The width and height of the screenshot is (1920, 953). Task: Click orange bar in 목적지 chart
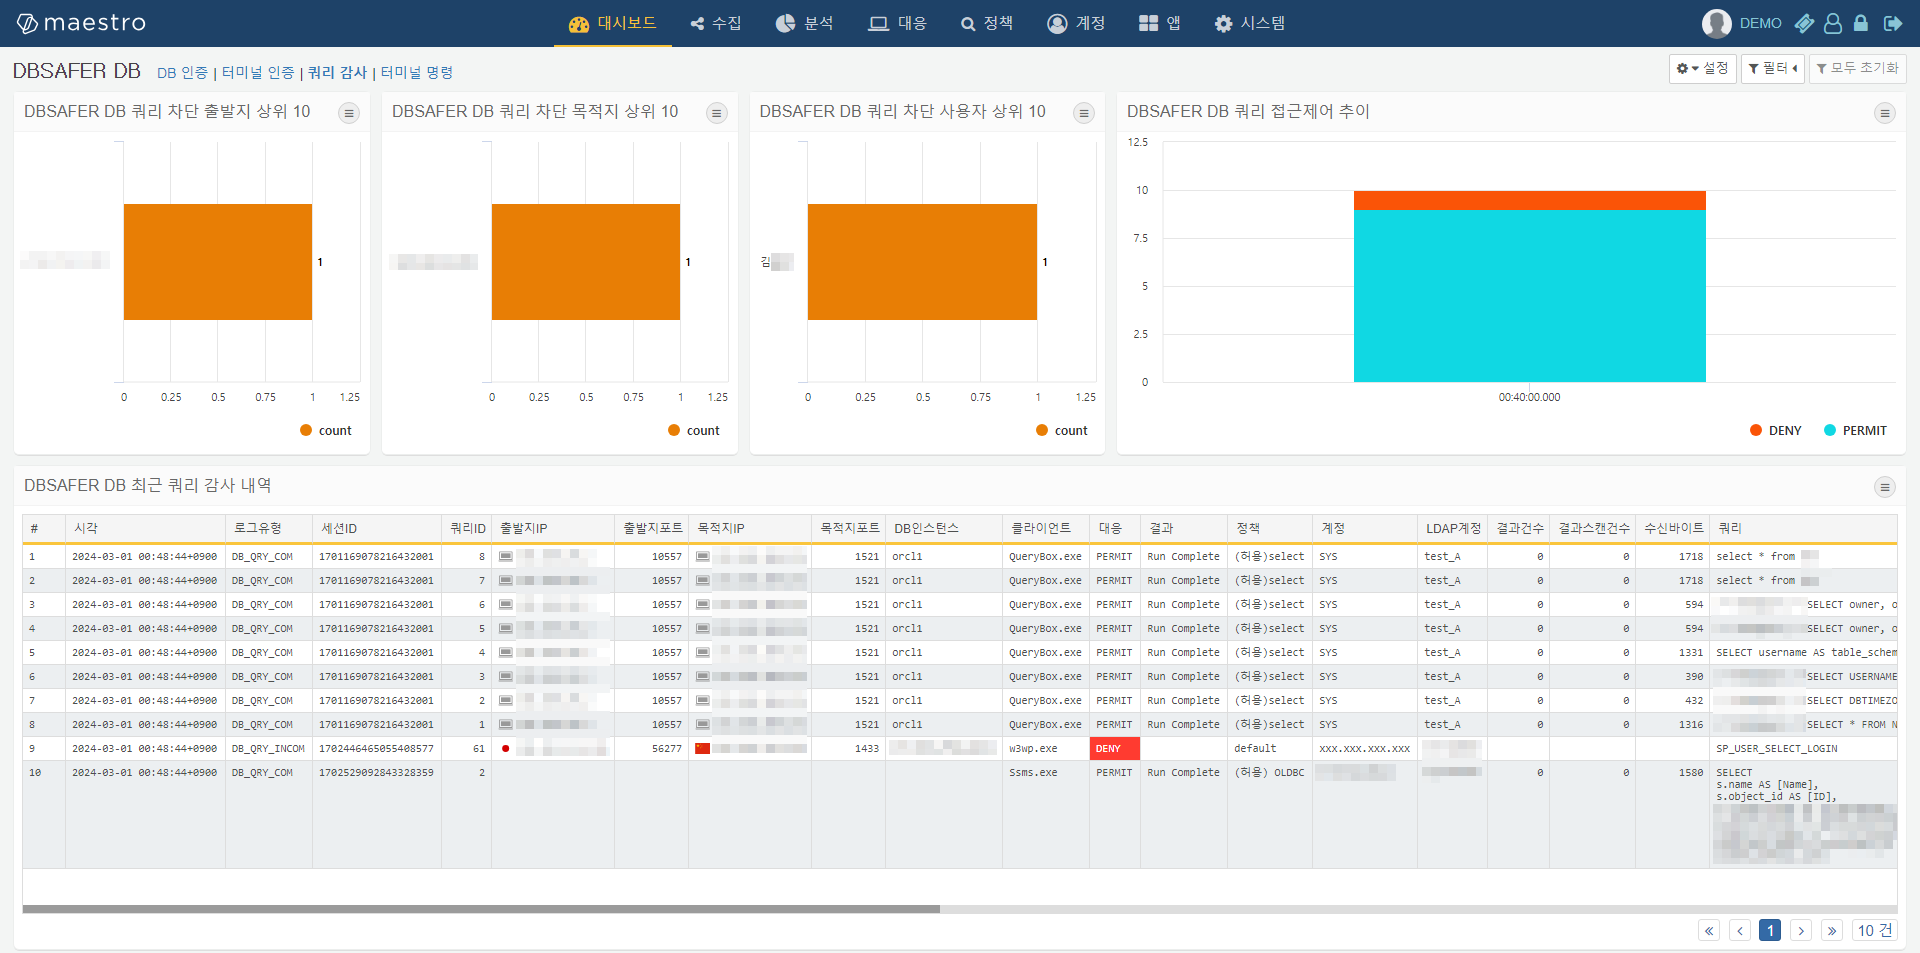[x=586, y=262]
